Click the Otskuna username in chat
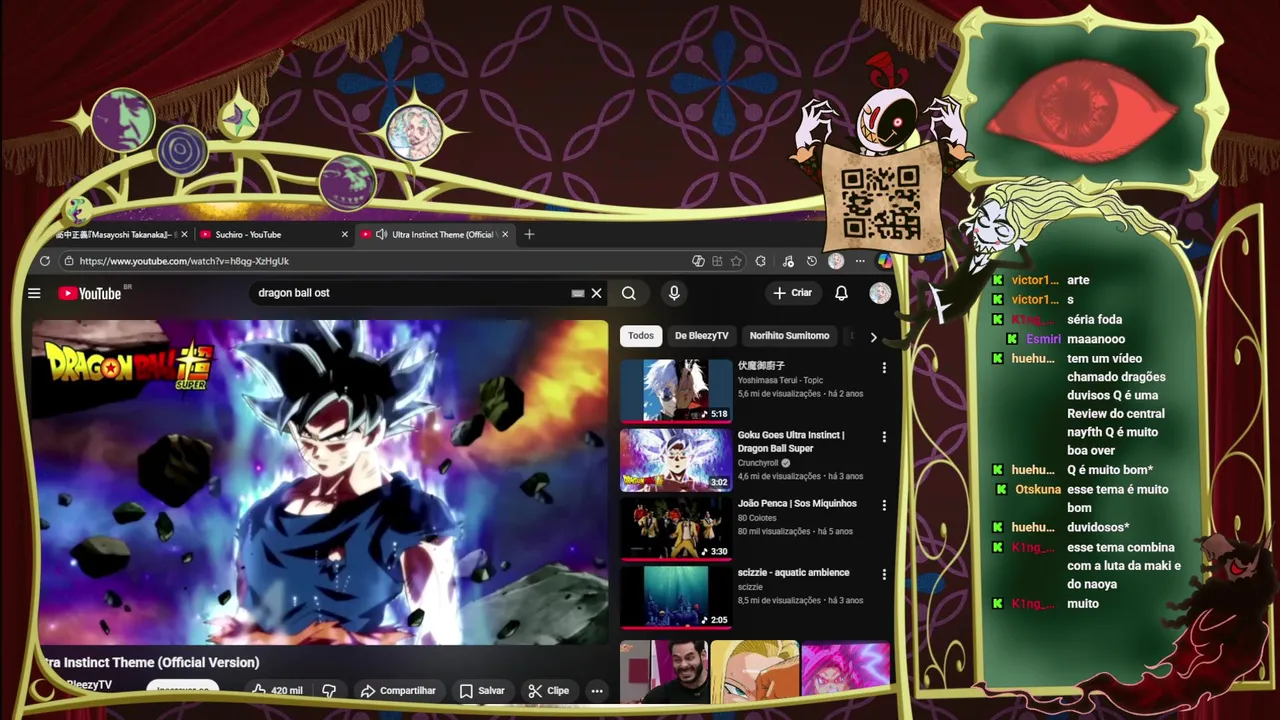 coord(1038,489)
